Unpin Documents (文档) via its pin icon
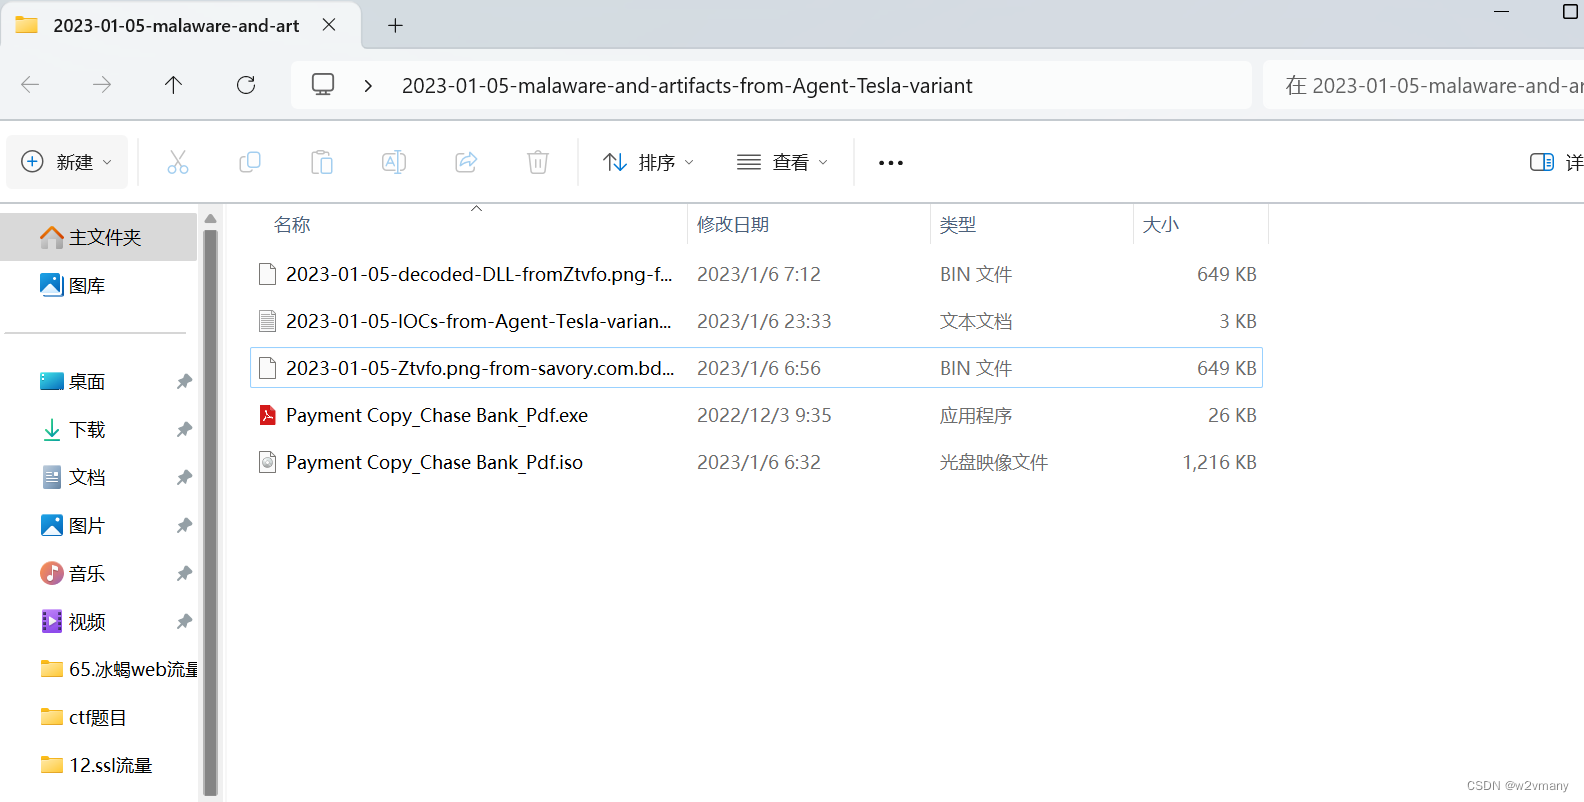 [184, 477]
